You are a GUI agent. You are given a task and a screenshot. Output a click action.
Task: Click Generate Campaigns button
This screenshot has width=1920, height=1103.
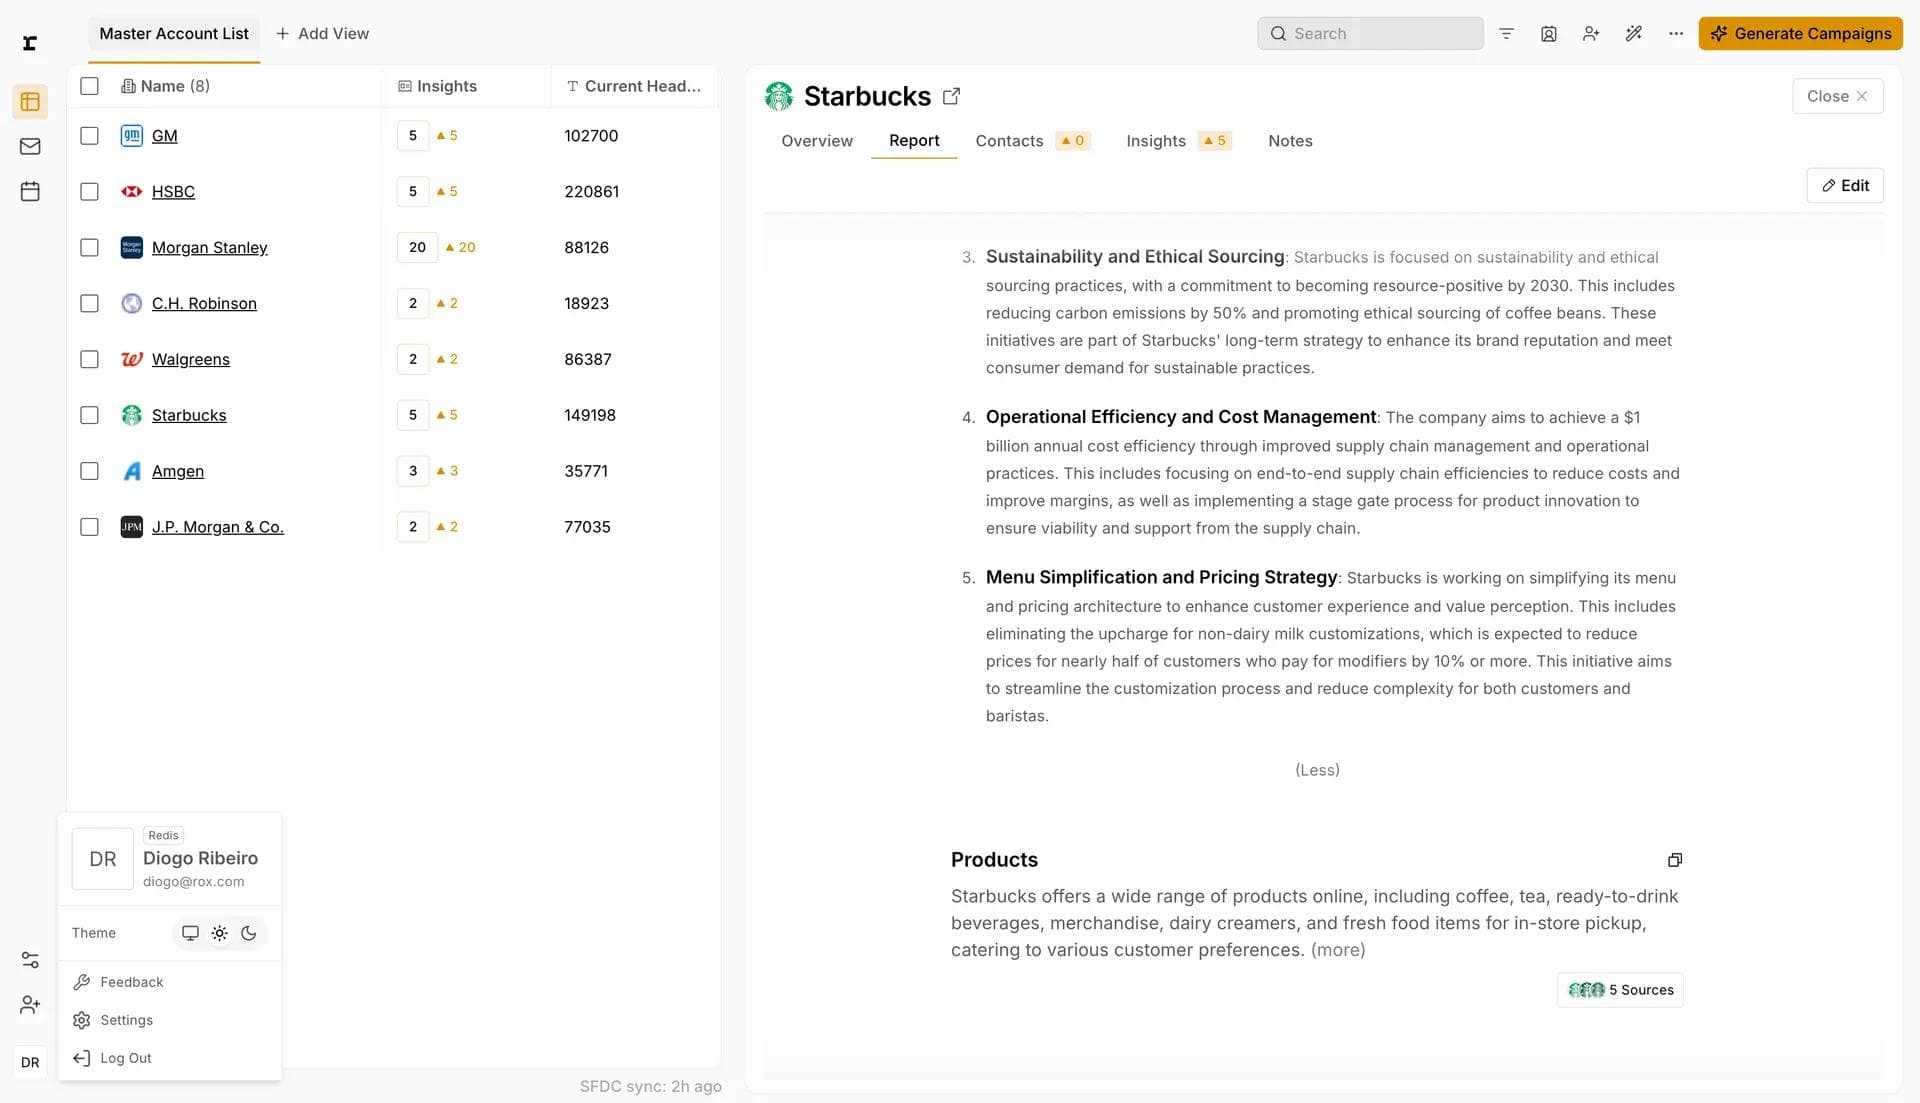coord(1800,33)
